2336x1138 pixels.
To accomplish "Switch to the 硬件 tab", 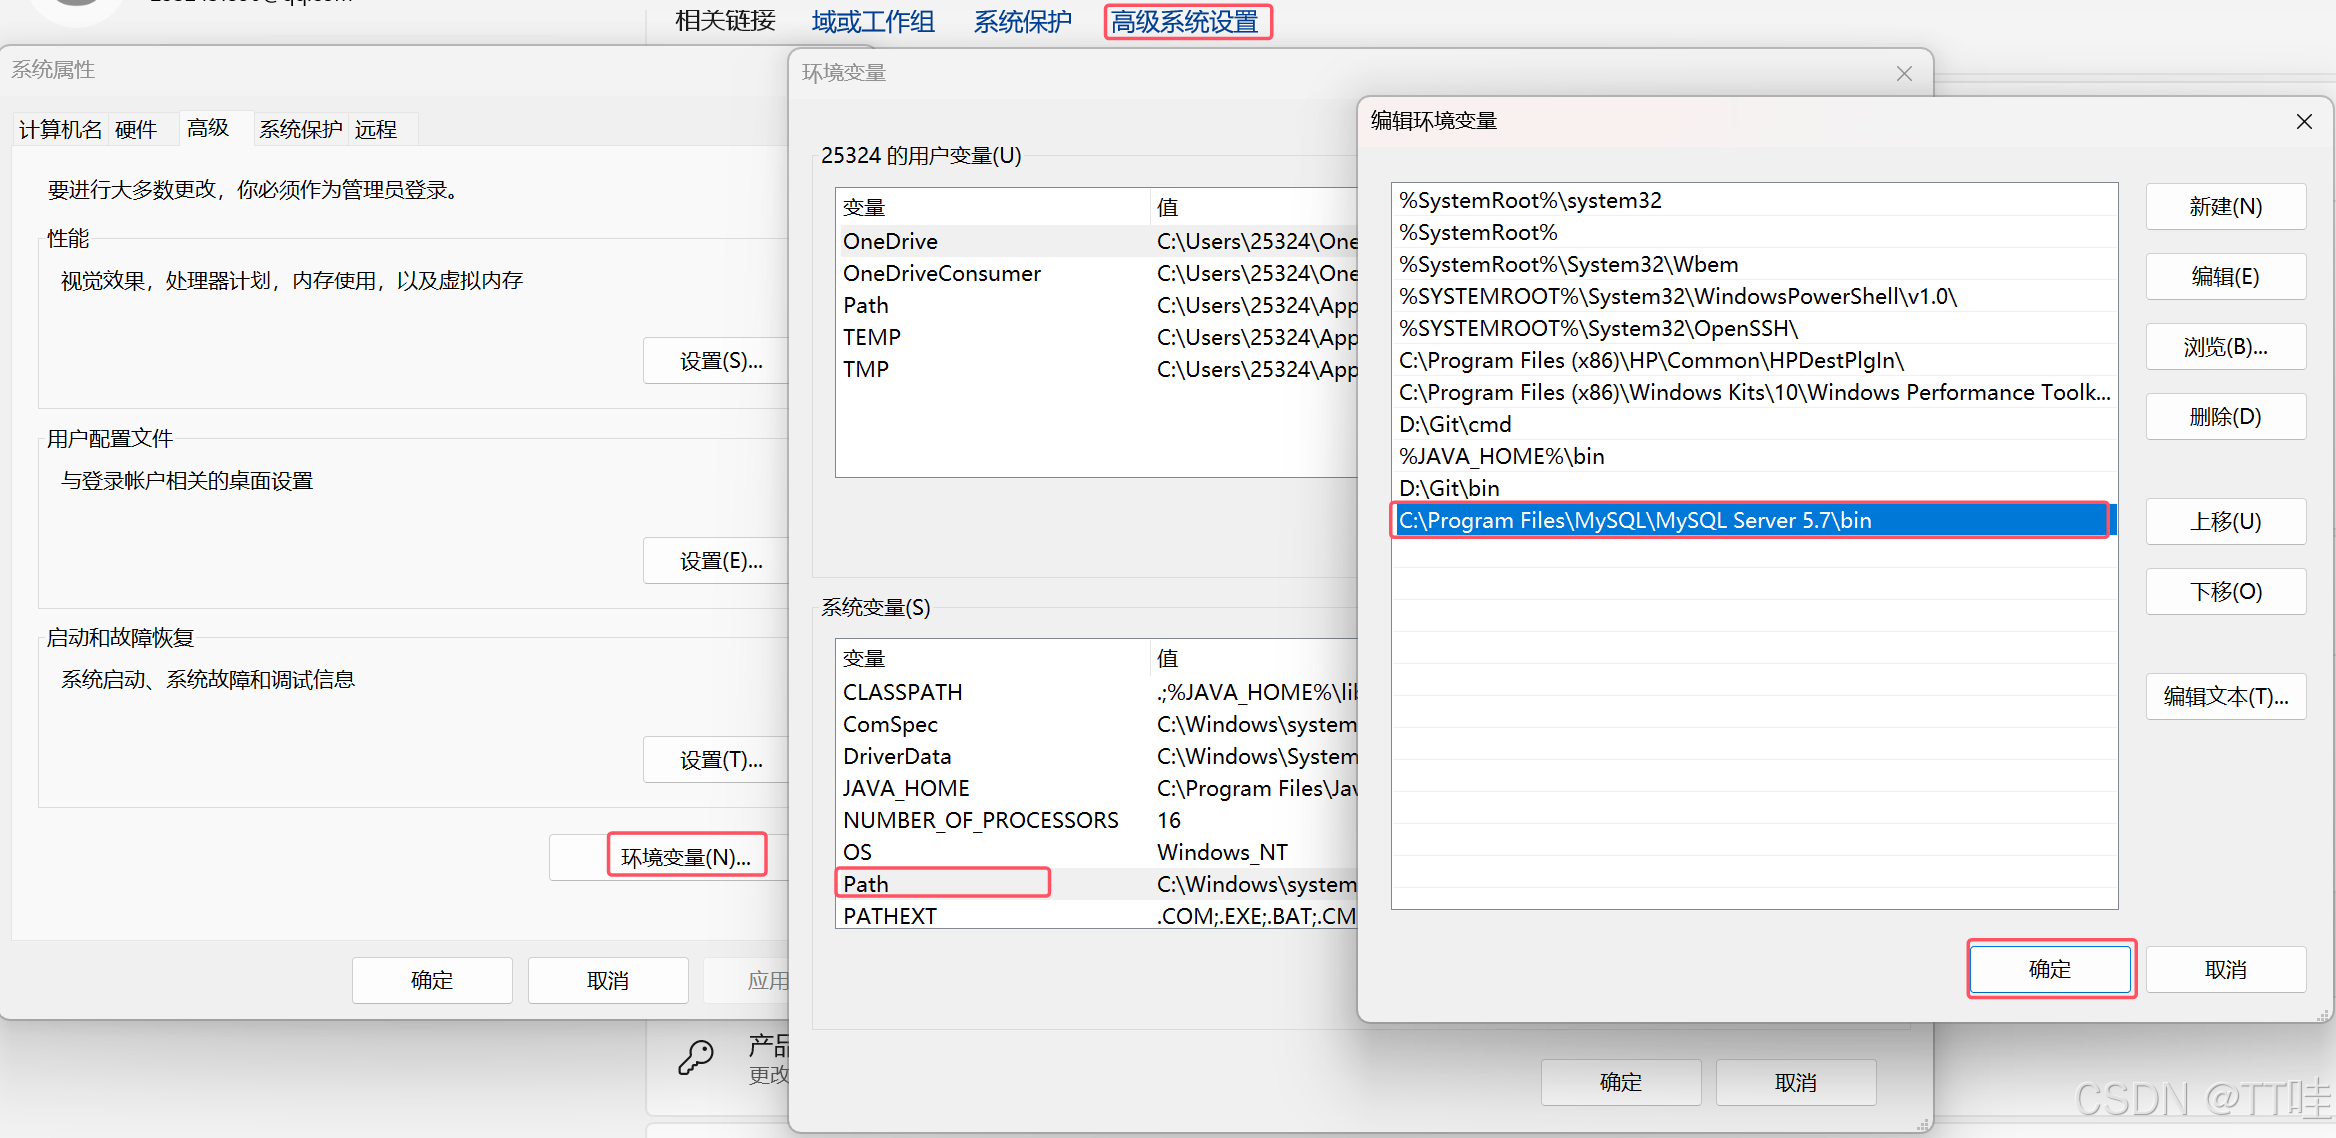I will pos(136,129).
